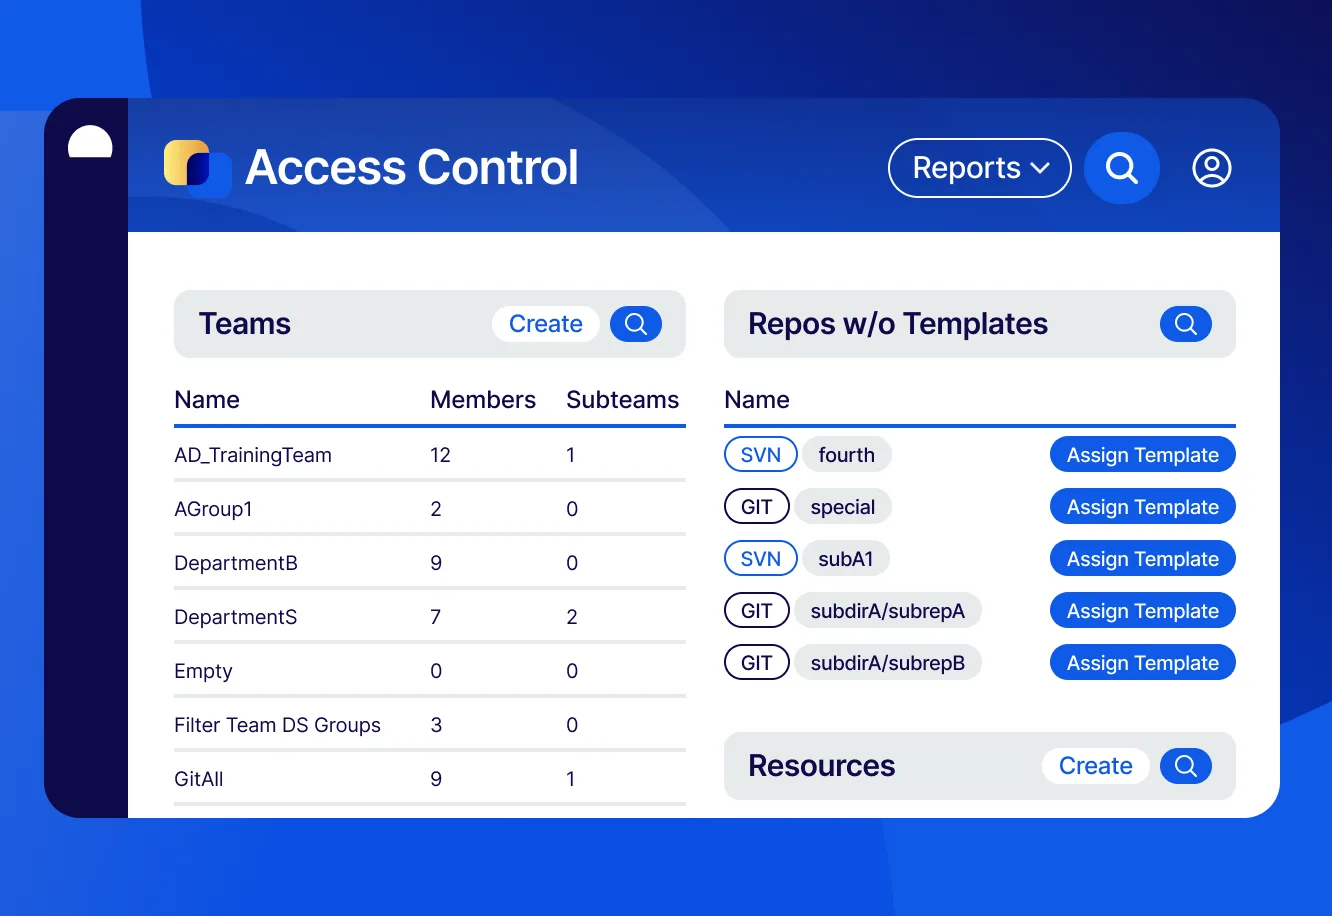
Task: Click Name column header in Repos panel
Action: pos(757,400)
